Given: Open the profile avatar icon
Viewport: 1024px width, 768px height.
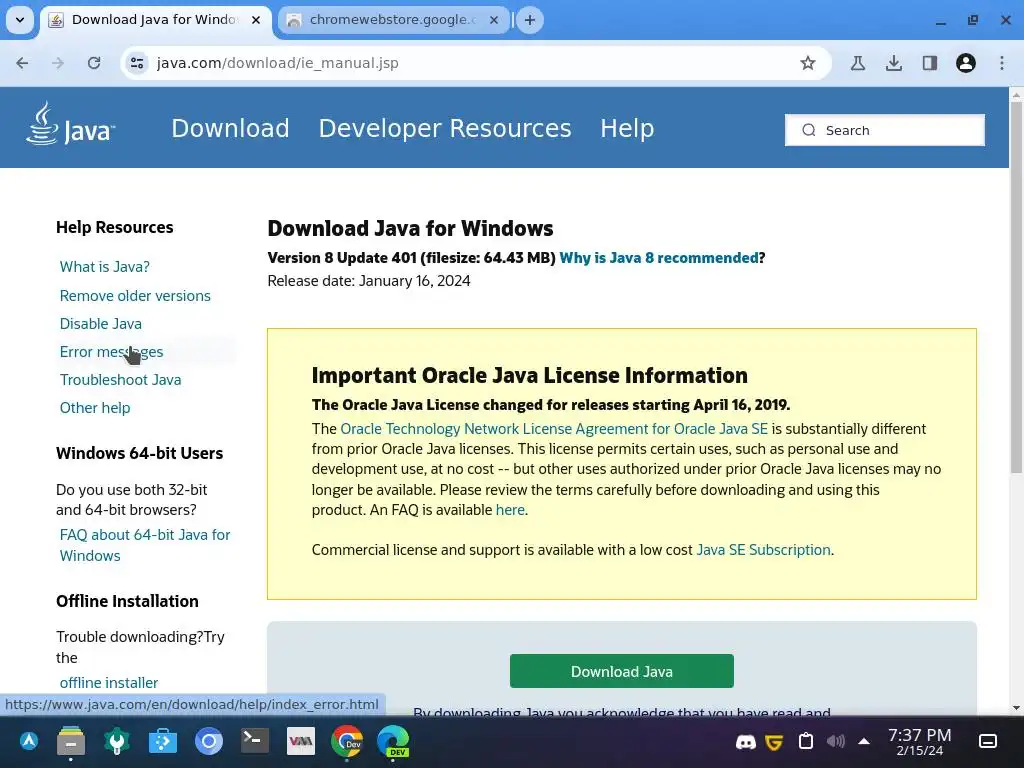Looking at the screenshot, I should point(966,63).
